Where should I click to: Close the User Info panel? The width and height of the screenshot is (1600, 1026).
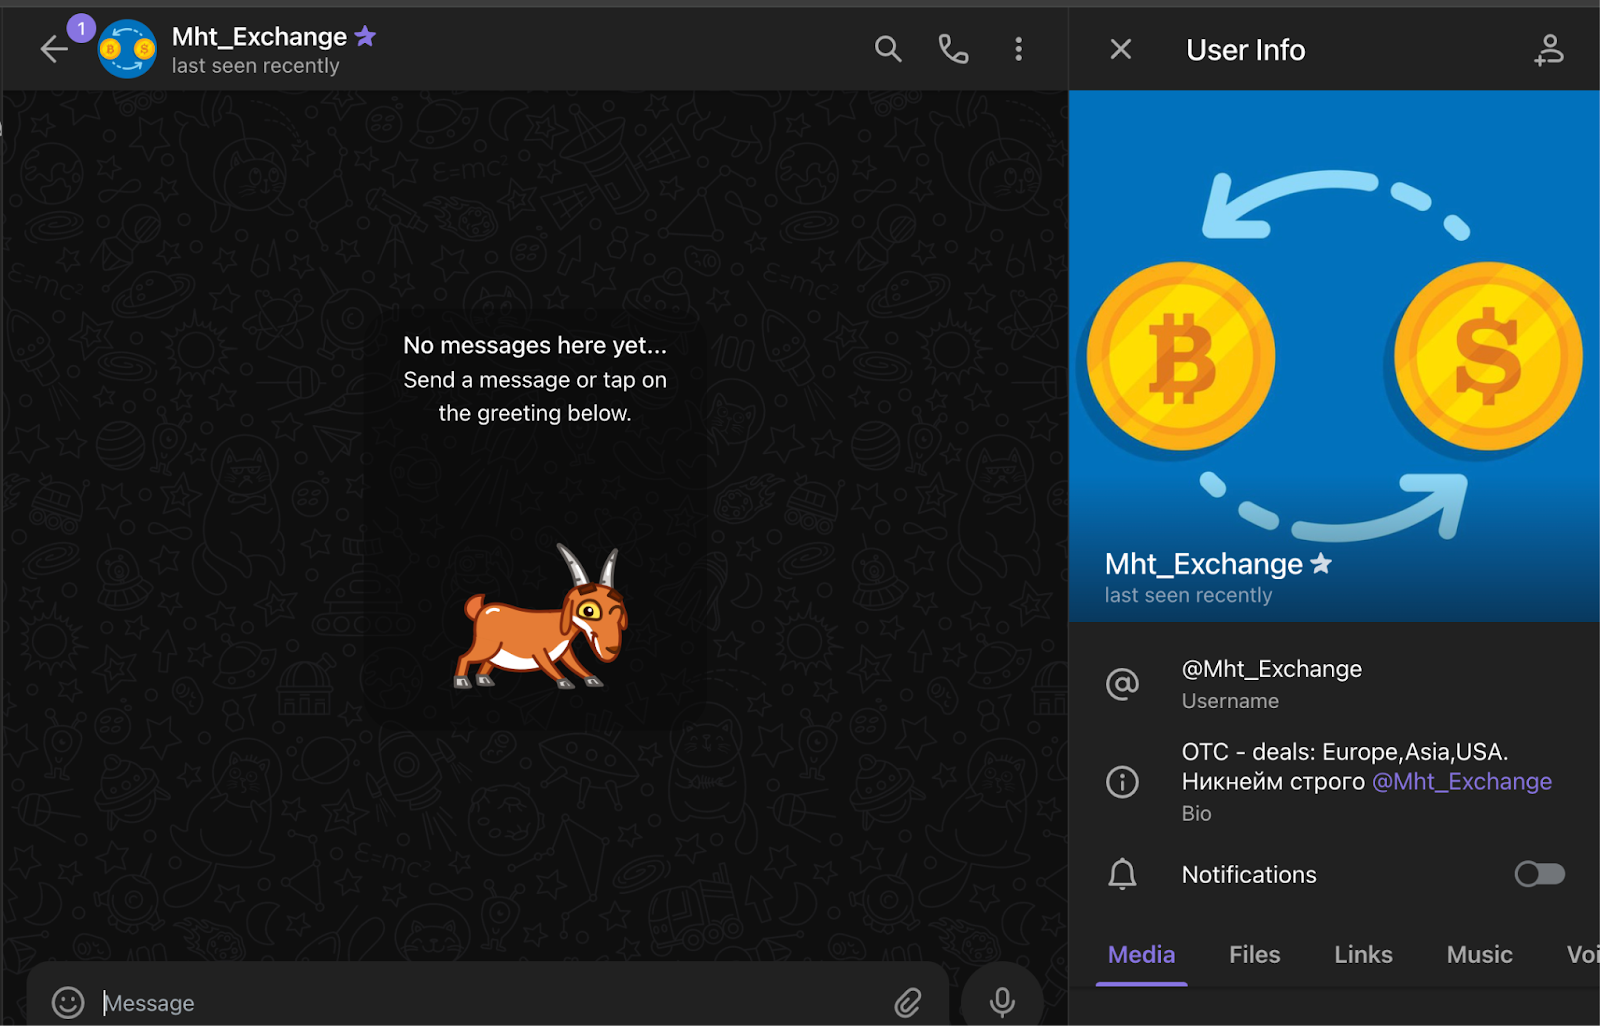pos(1121,49)
